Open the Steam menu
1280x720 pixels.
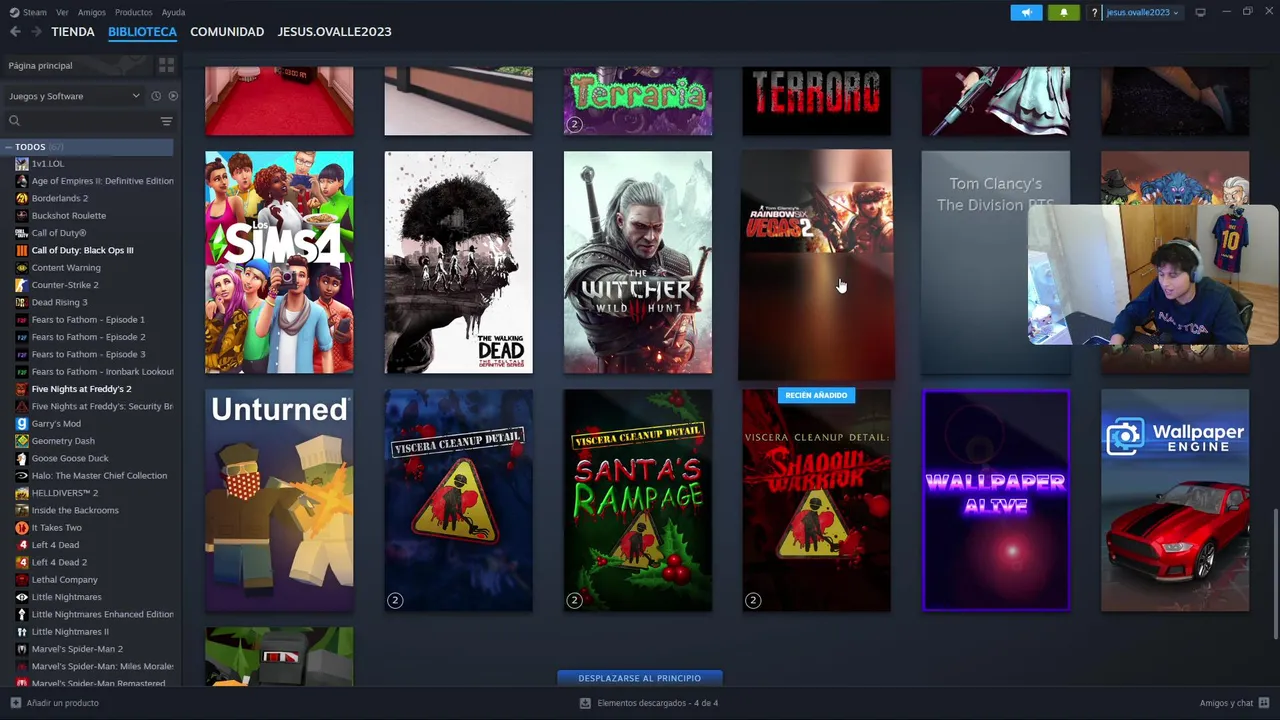point(35,12)
